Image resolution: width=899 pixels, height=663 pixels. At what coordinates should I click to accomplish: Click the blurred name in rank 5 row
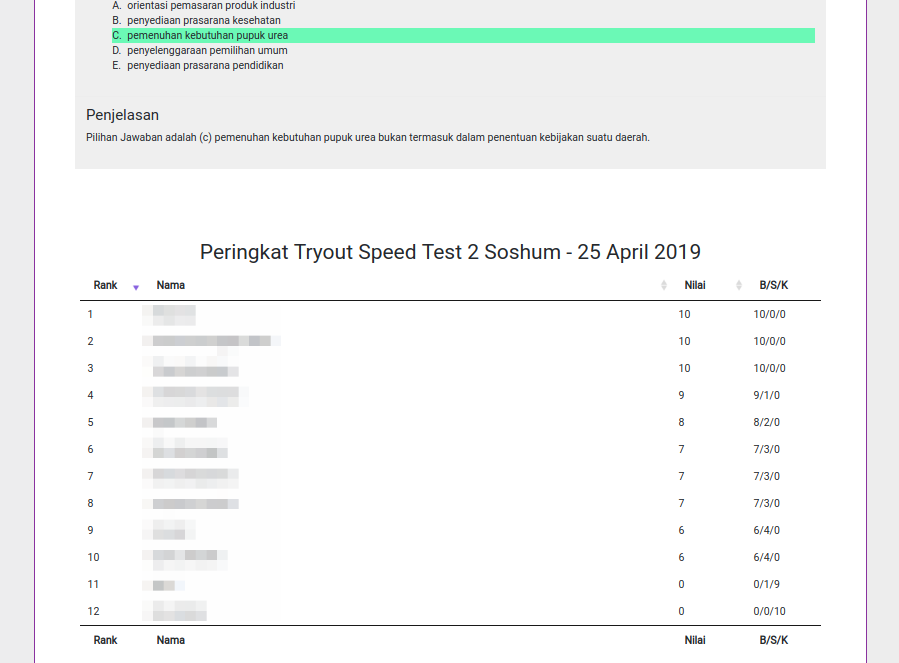(x=180, y=423)
